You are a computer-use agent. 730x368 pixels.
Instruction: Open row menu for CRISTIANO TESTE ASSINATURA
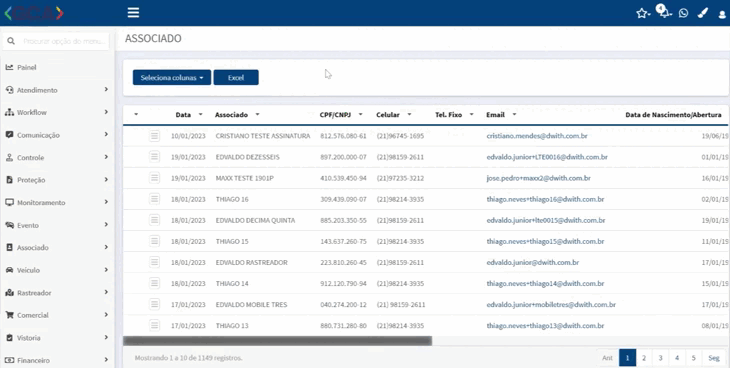(x=155, y=136)
